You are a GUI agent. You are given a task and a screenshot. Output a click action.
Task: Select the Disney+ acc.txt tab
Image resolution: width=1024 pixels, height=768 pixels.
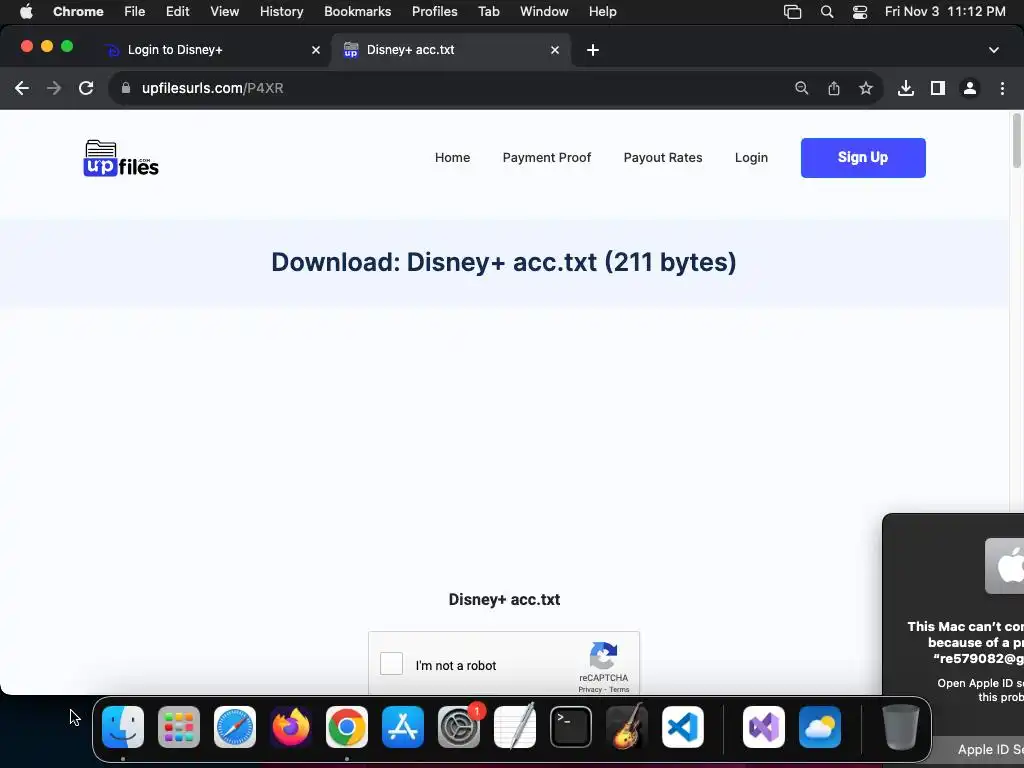[x=451, y=50]
